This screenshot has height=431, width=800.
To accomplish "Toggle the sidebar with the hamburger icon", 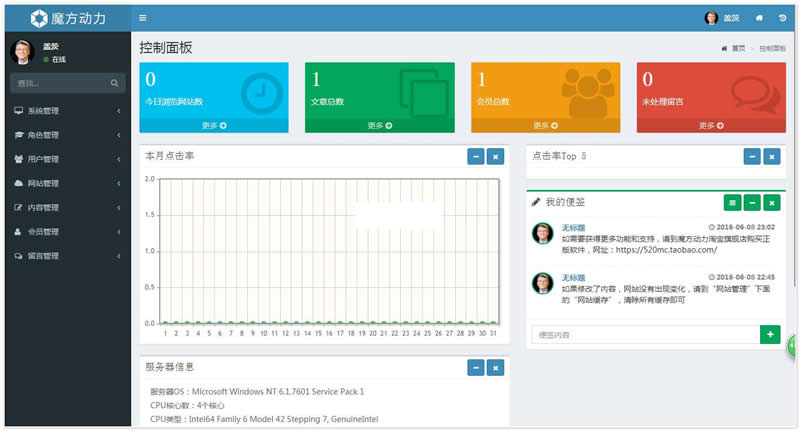I will (143, 18).
